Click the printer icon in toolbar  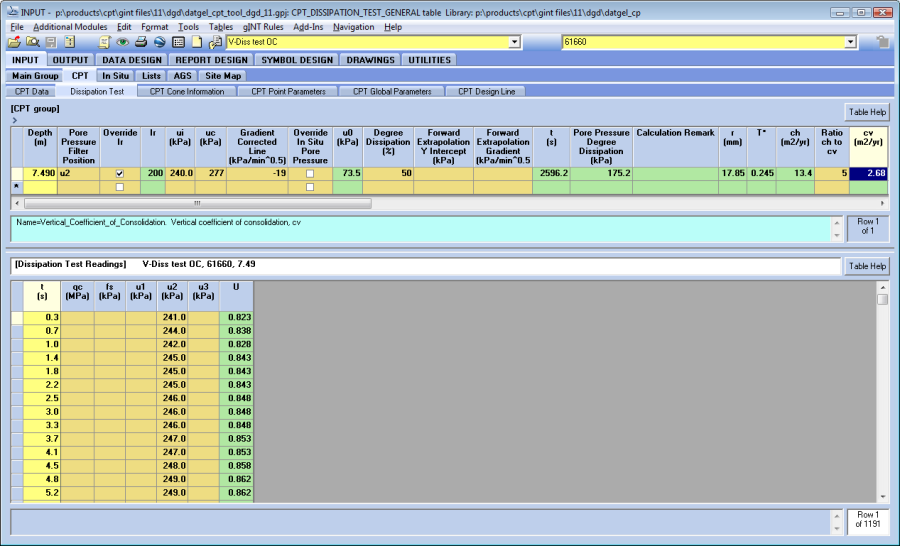point(141,42)
